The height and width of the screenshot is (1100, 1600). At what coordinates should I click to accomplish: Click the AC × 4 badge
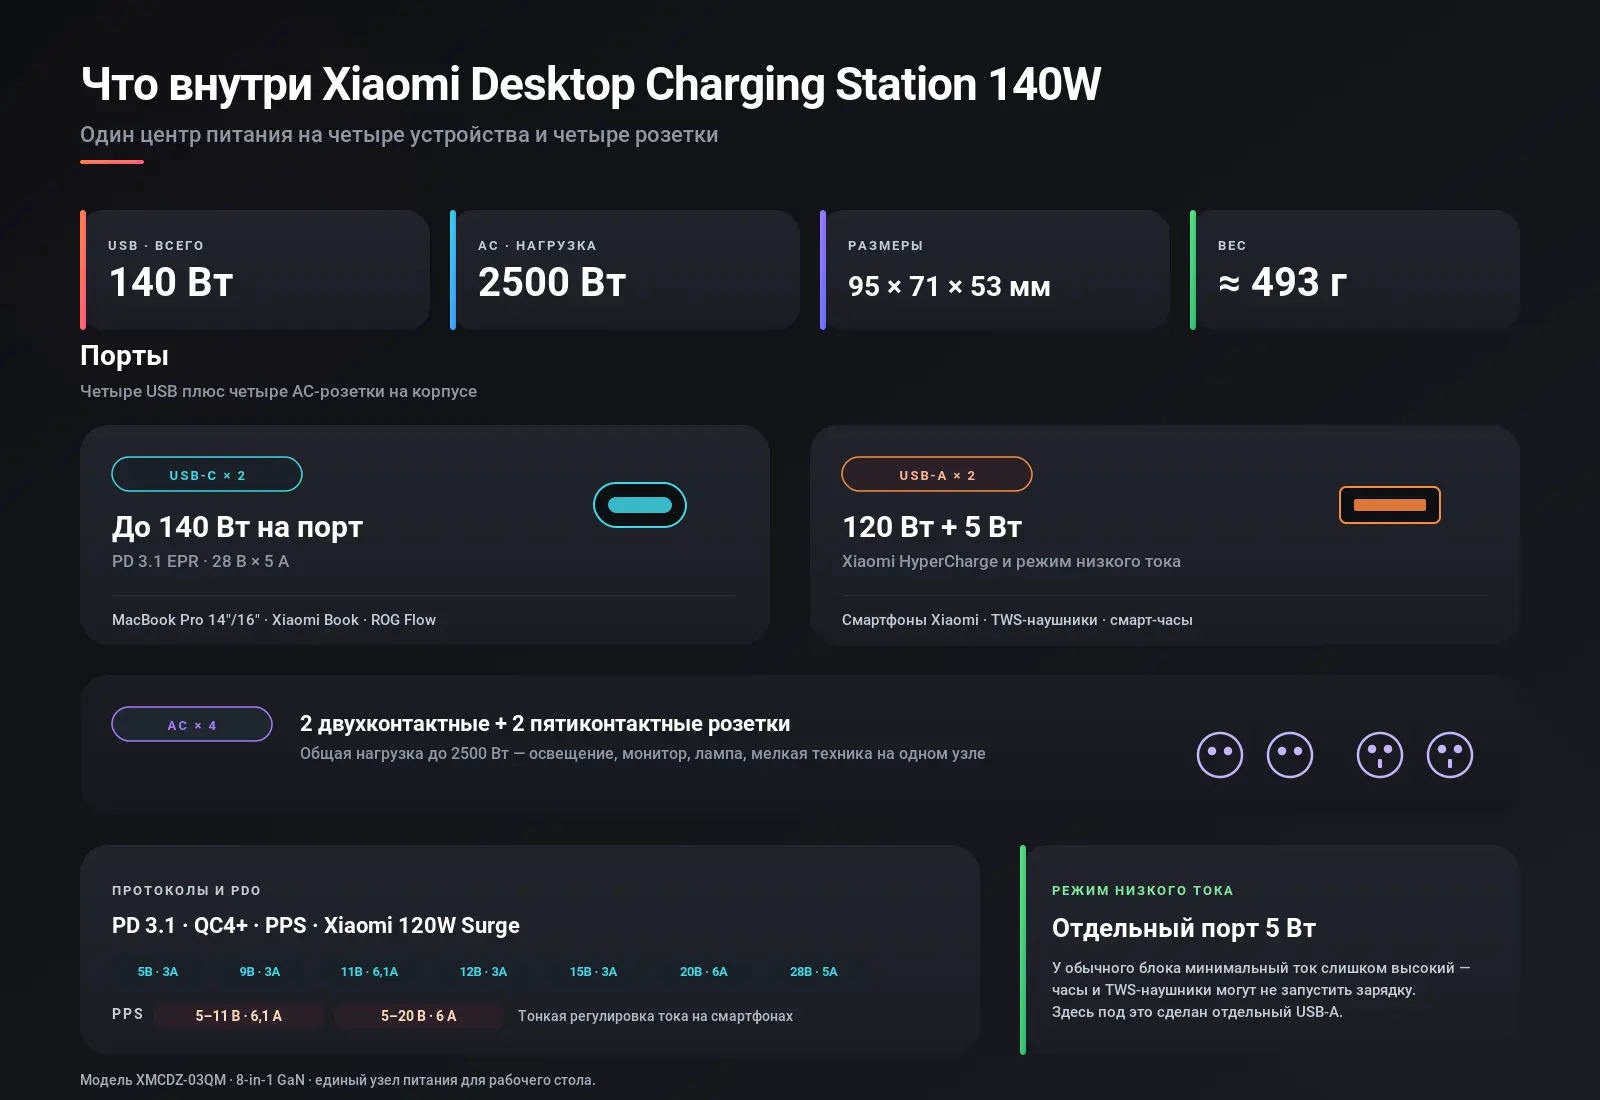pyautogui.click(x=192, y=724)
